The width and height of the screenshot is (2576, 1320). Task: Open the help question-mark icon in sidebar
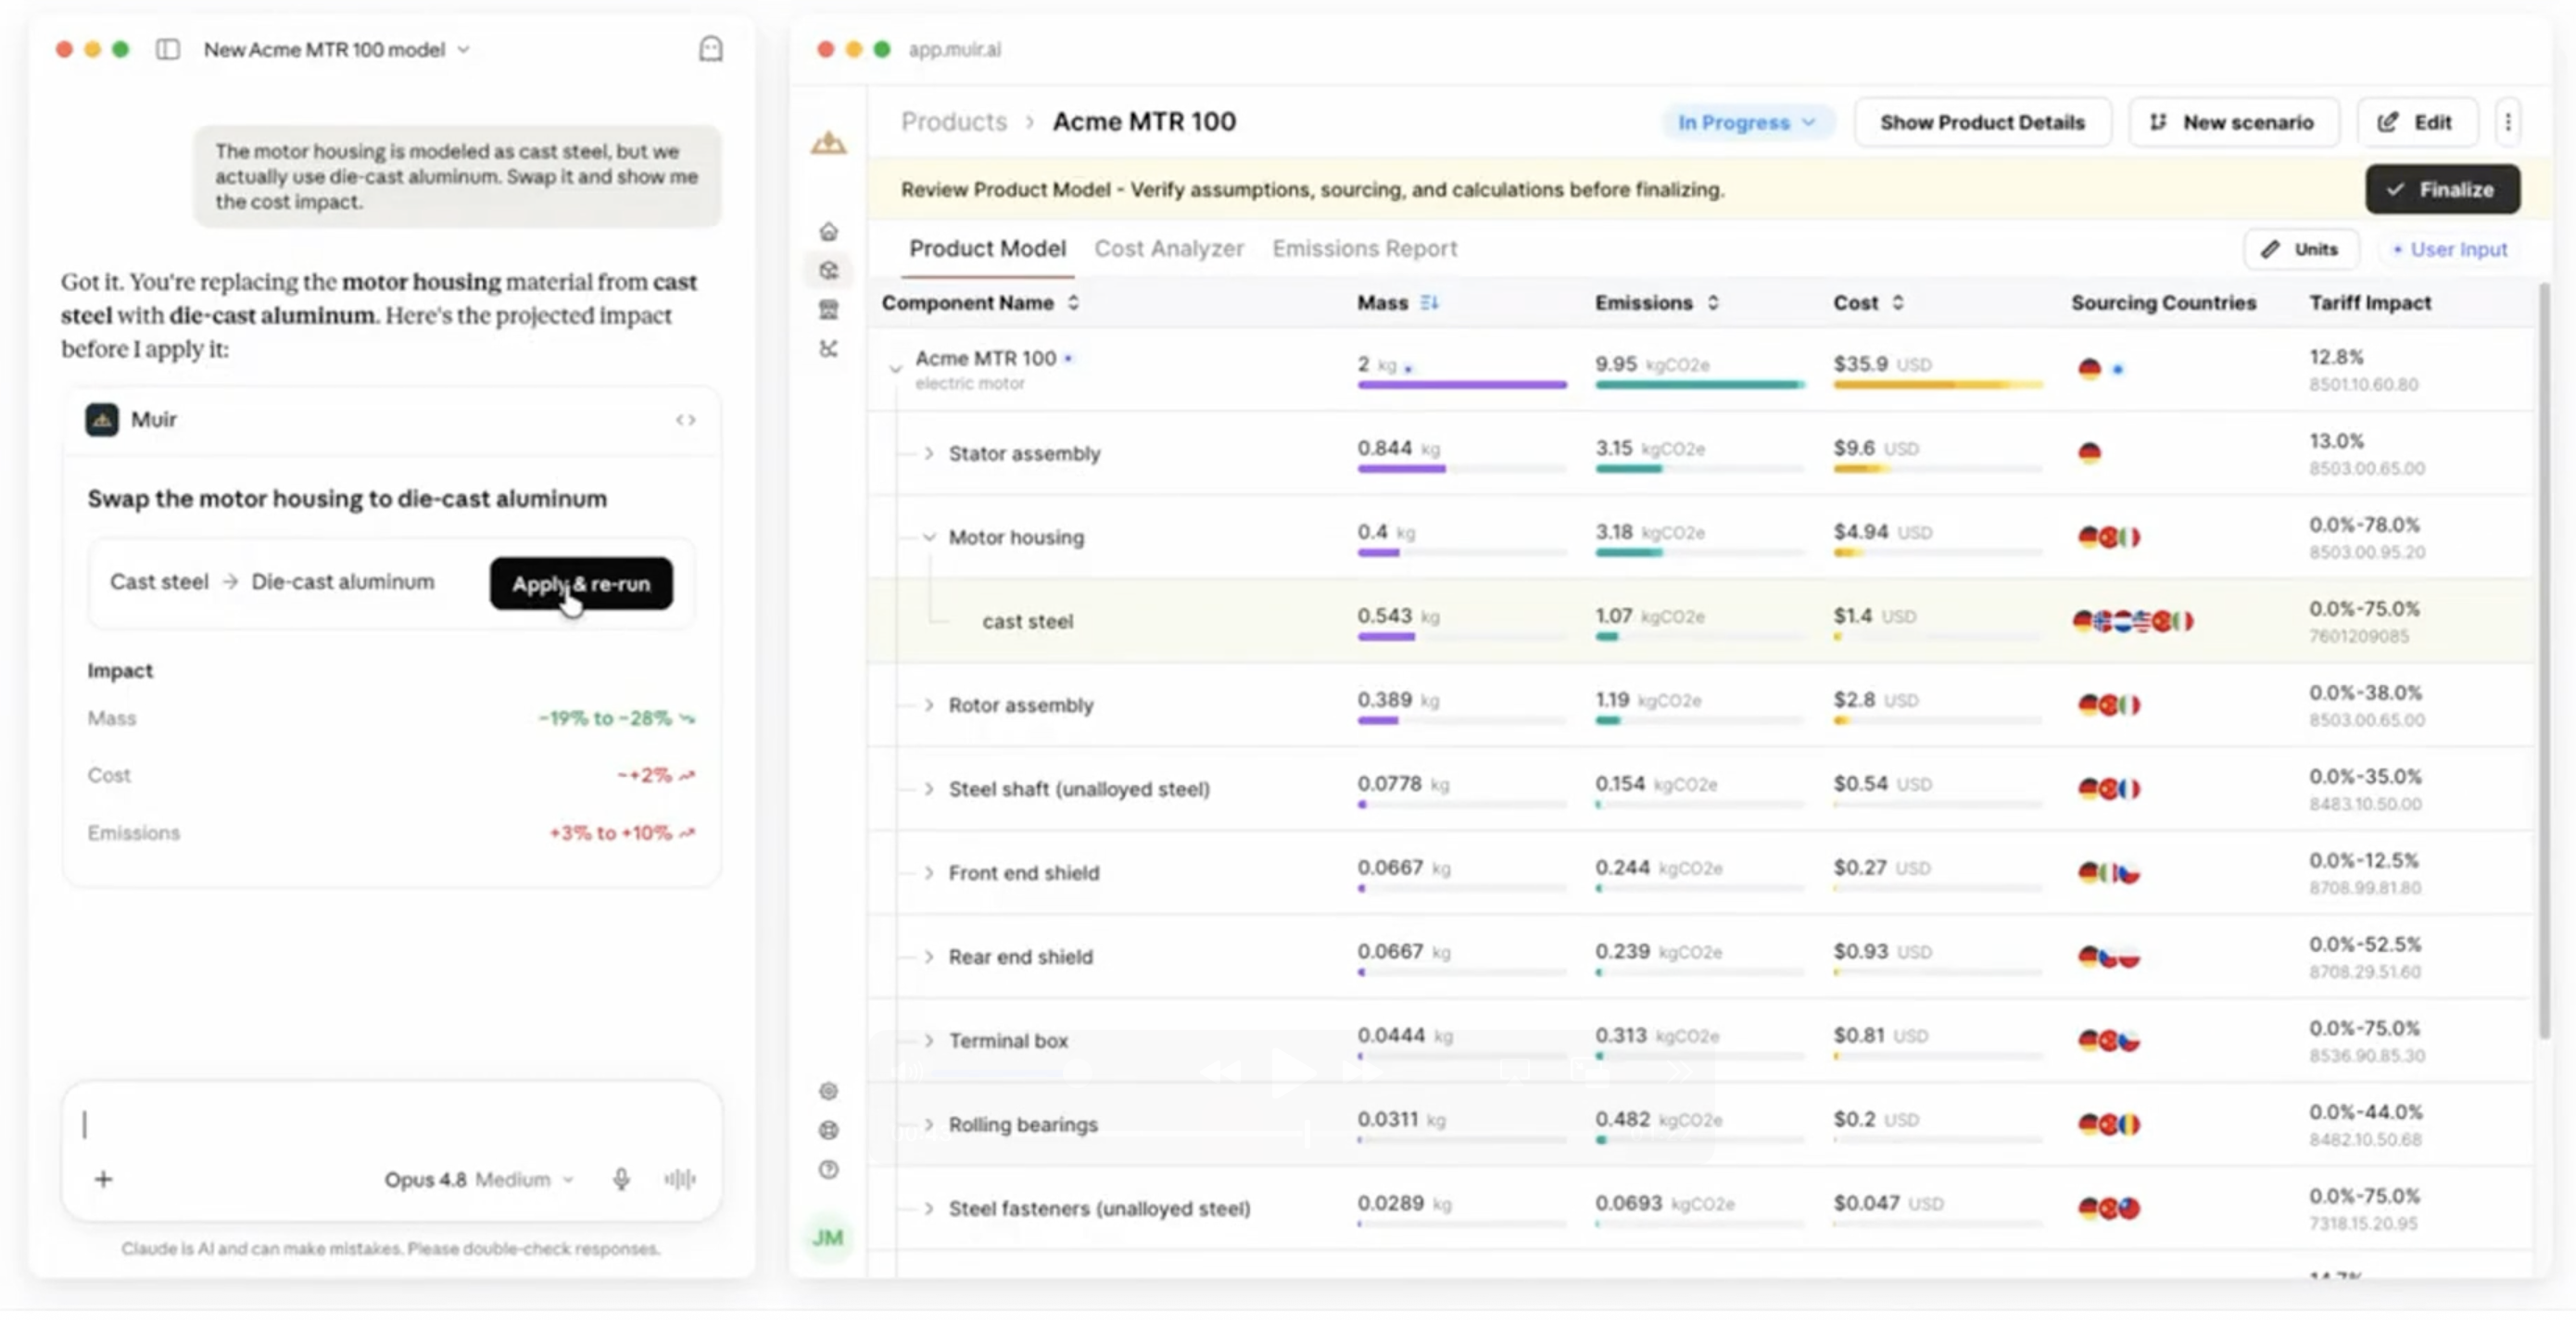click(x=828, y=1169)
